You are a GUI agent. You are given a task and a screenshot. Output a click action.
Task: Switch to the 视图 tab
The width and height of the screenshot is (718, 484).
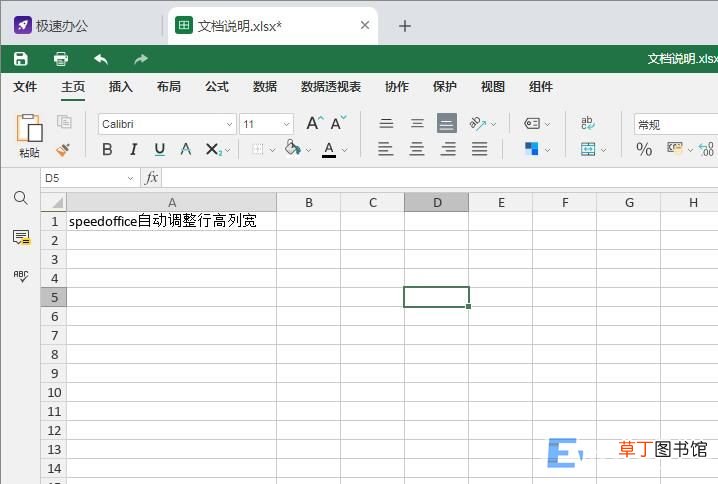493,87
